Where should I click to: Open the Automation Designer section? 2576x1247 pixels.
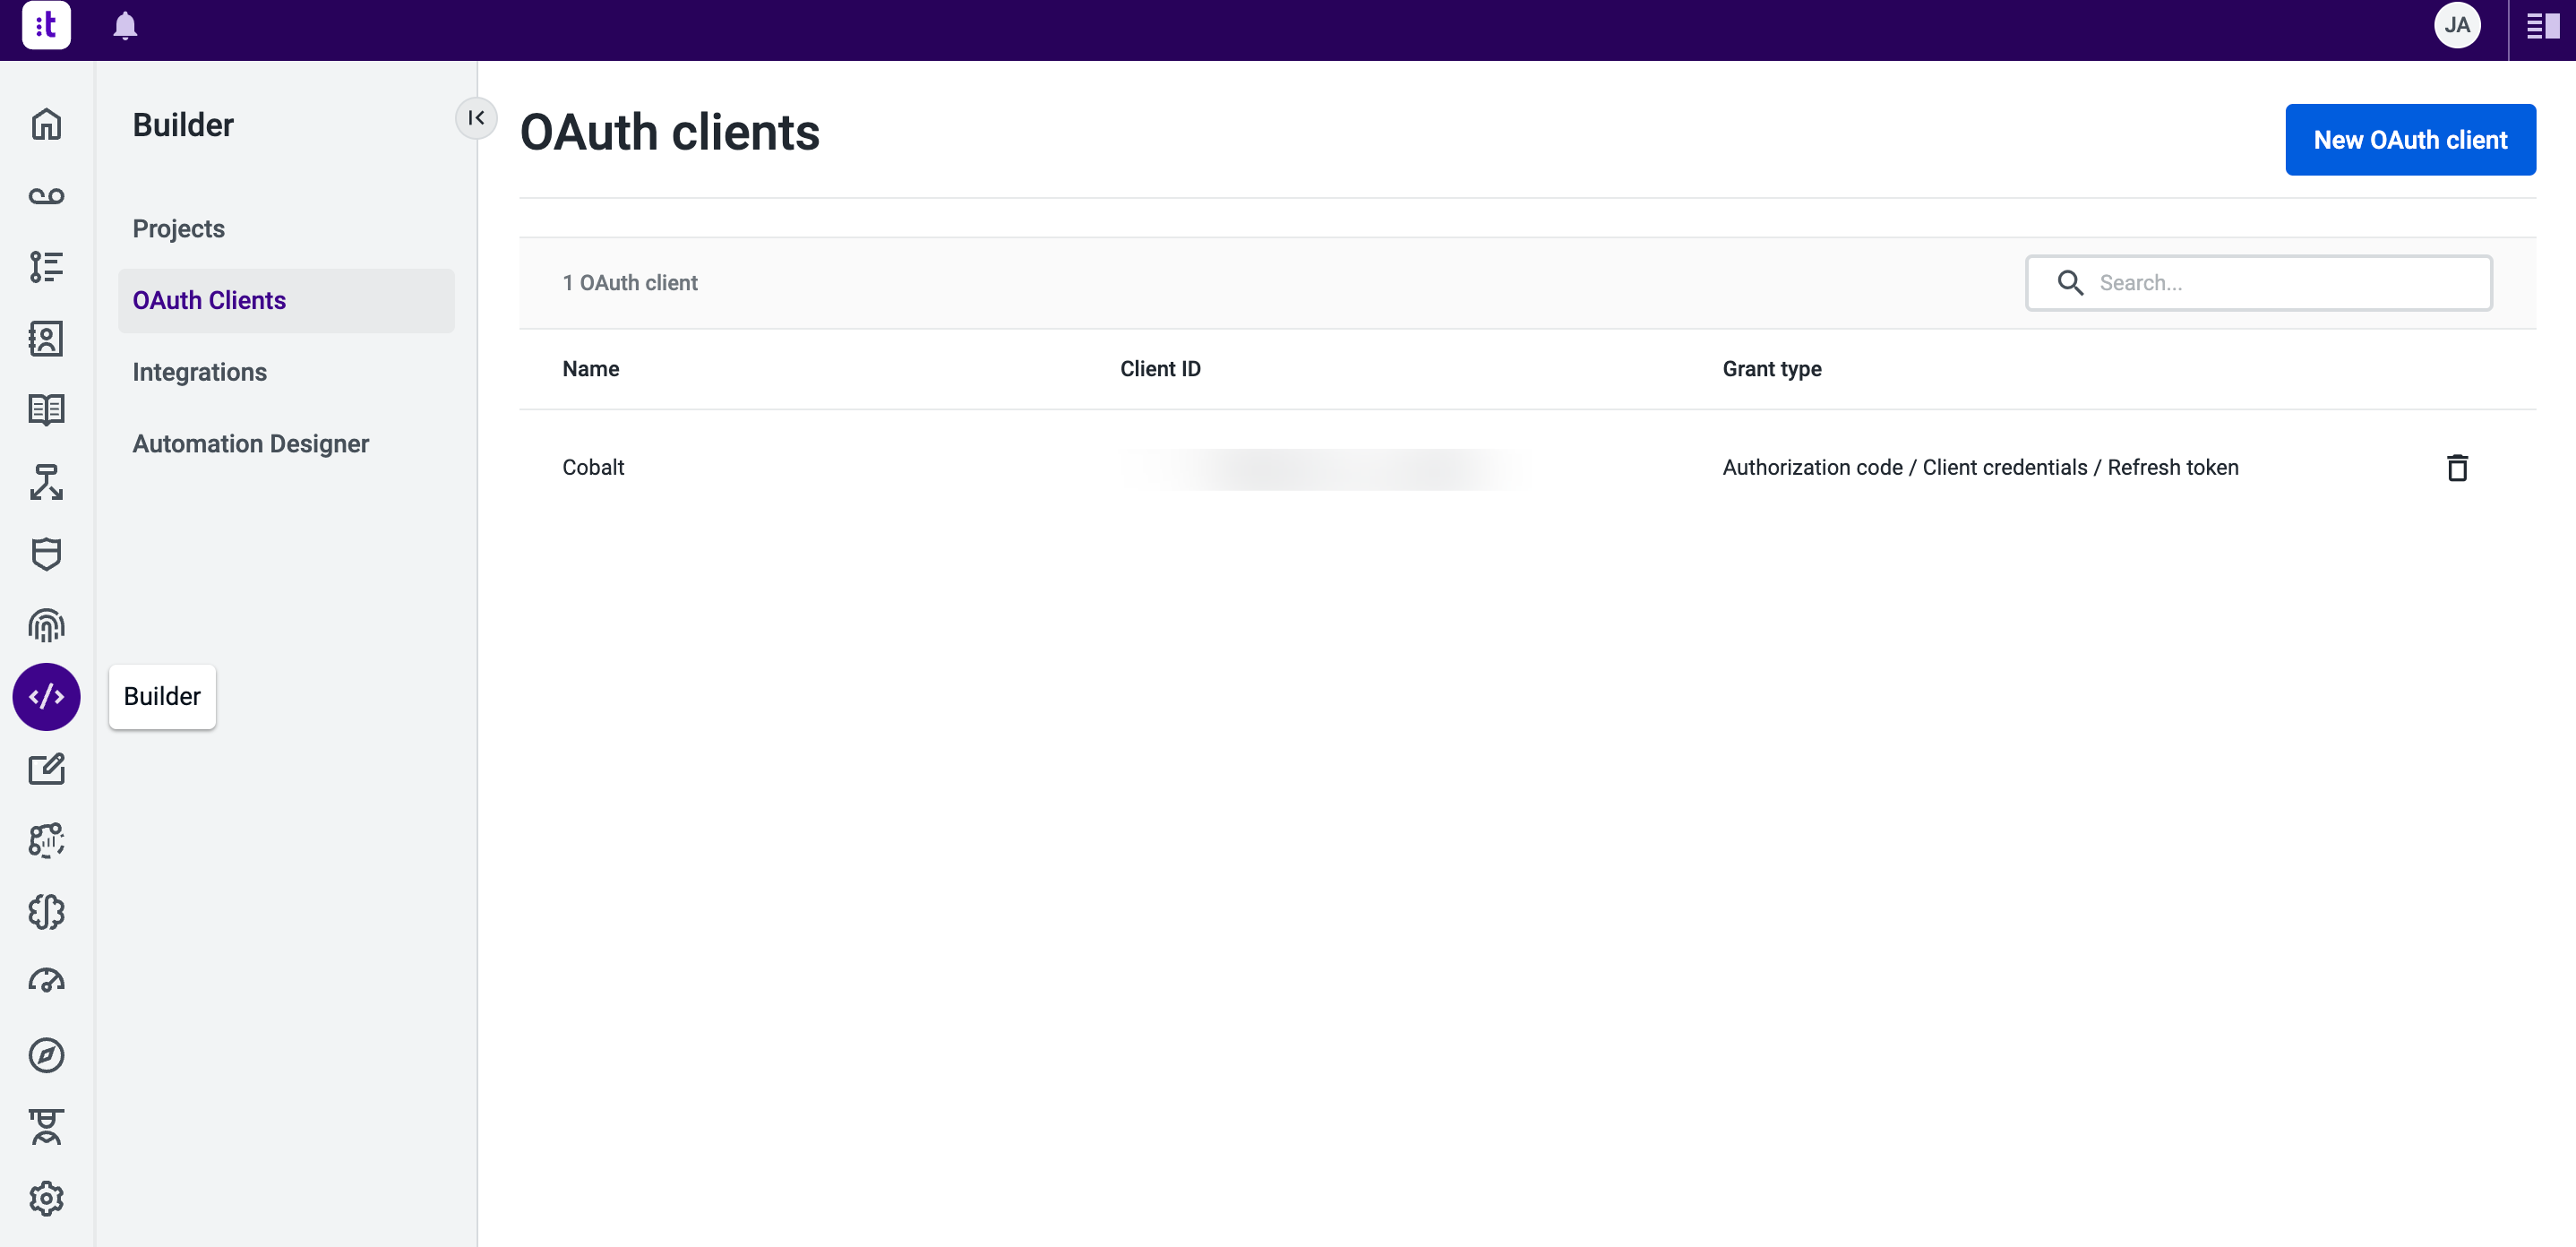pos(250,443)
